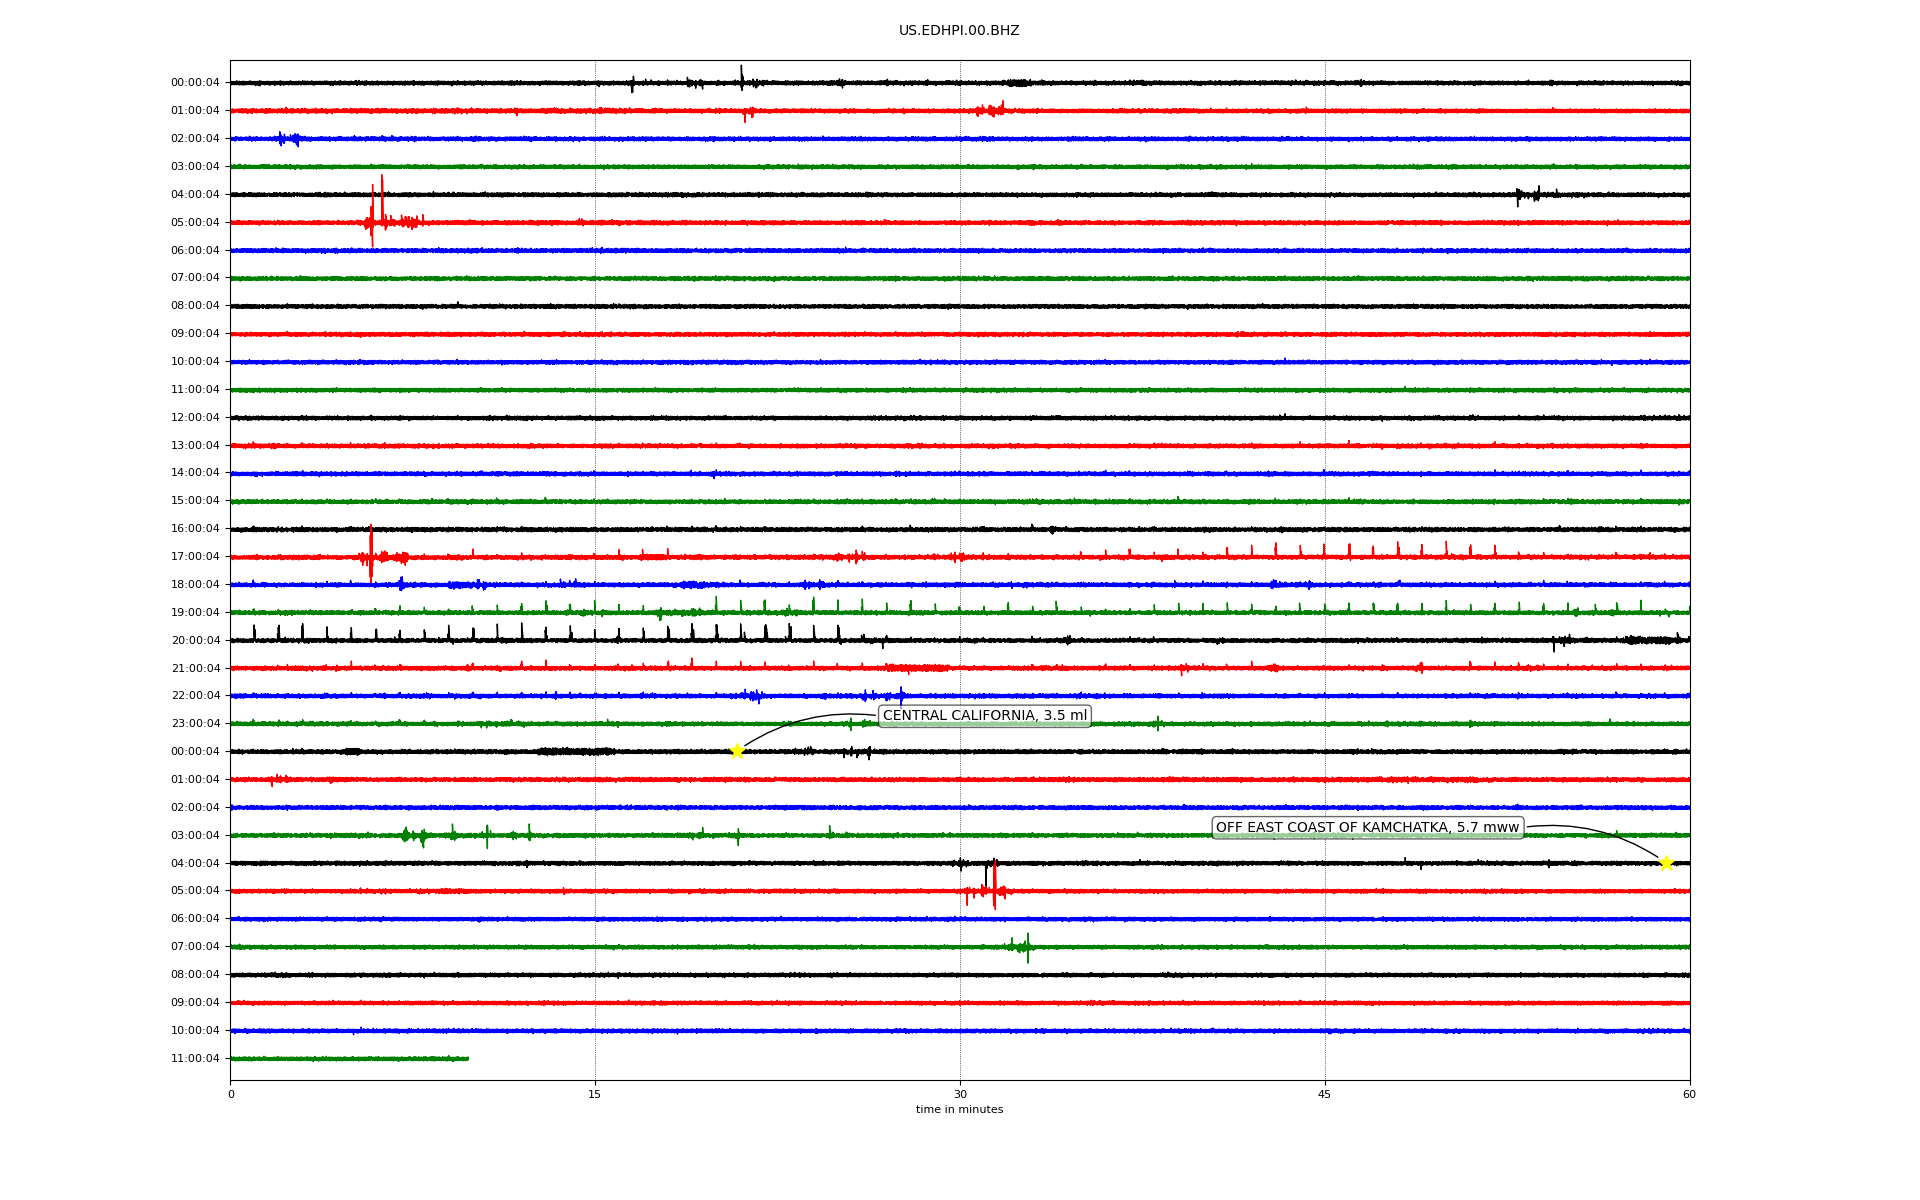Click the time in minutes axis label
The width and height of the screenshot is (1920, 1200).
click(959, 1109)
